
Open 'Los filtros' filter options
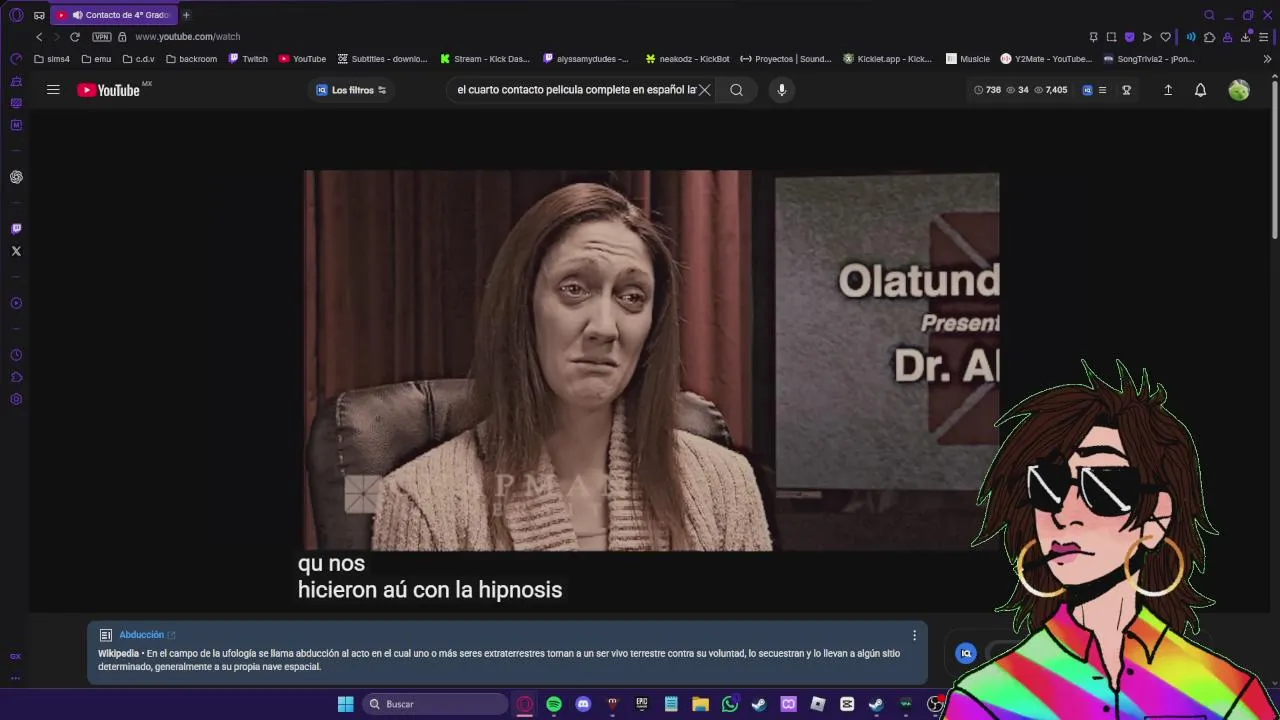pyautogui.click(x=351, y=90)
